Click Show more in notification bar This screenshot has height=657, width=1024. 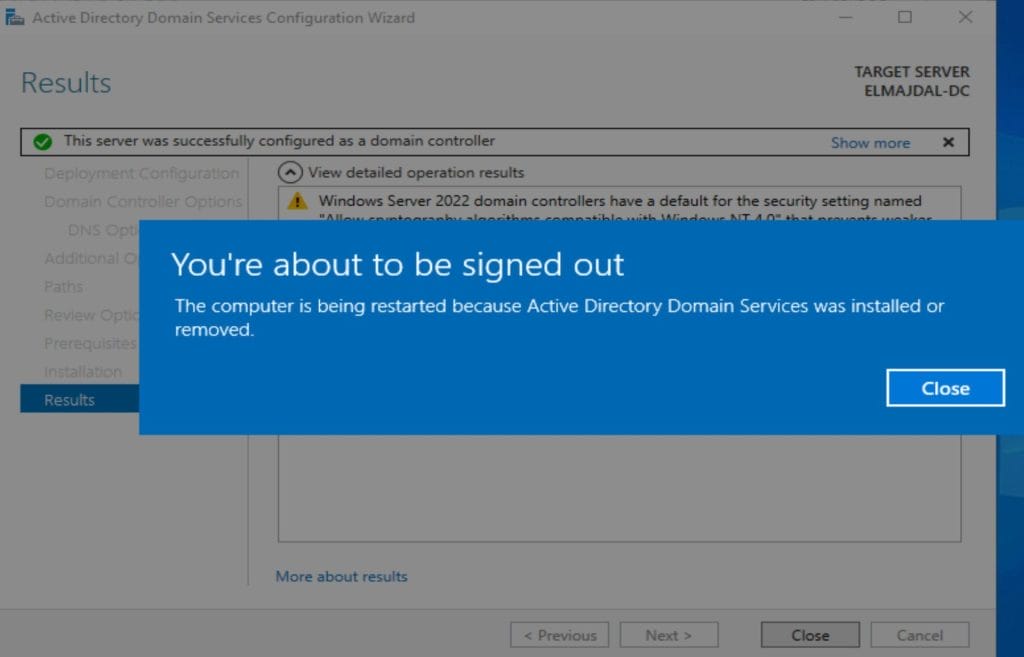(870, 143)
